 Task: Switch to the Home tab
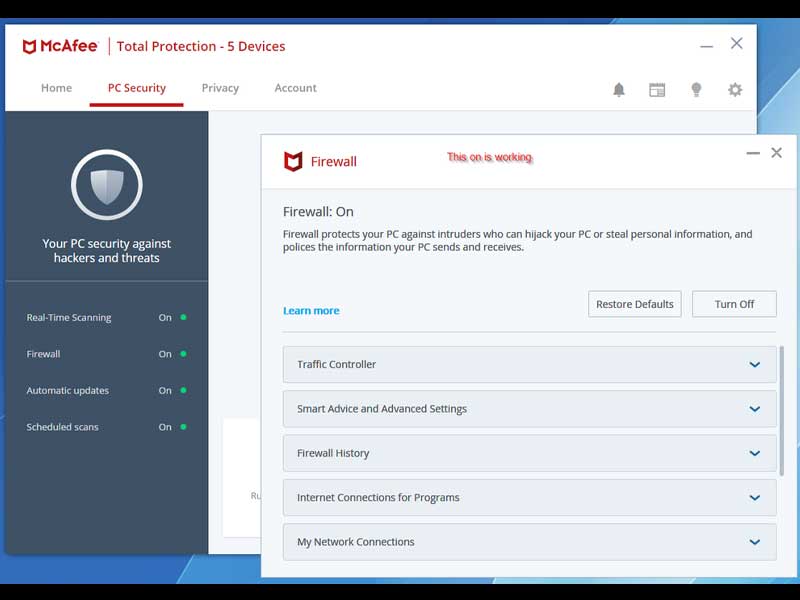click(x=56, y=88)
